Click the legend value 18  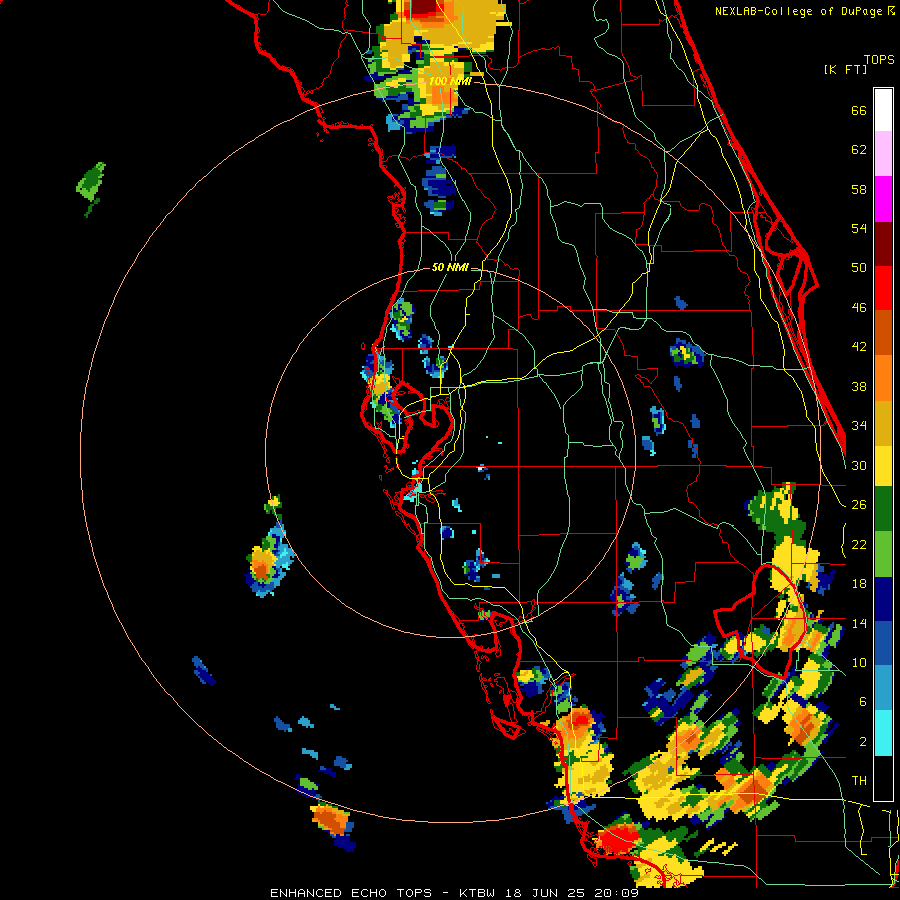tap(859, 584)
